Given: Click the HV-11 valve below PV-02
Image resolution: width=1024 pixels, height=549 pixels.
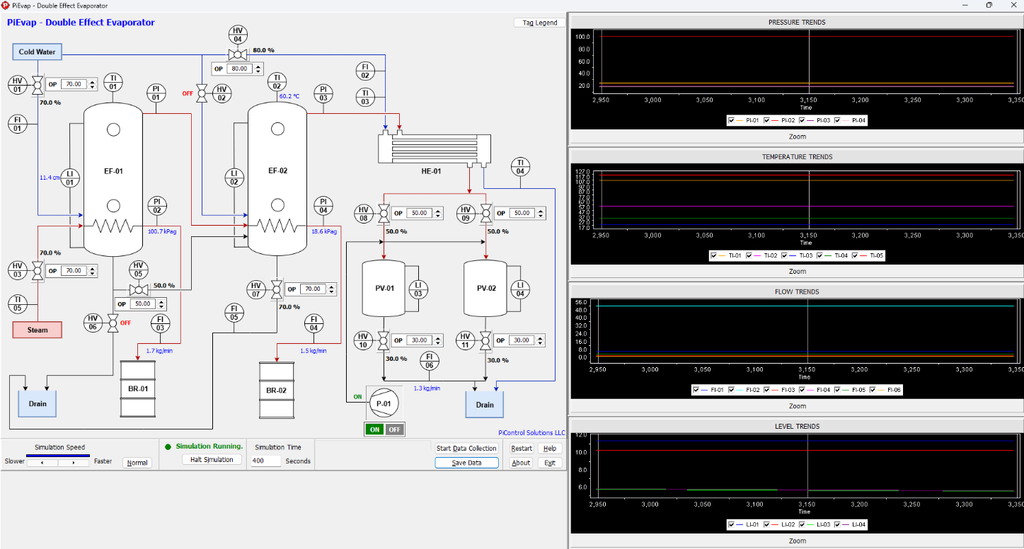Looking at the screenshot, I should pyautogui.click(x=486, y=341).
